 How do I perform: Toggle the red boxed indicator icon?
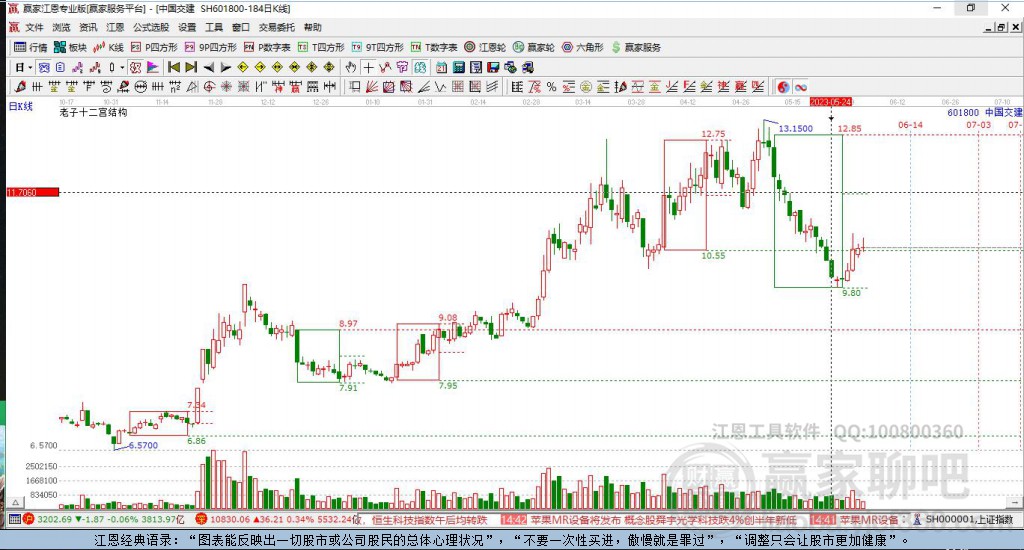click(135, 67)
